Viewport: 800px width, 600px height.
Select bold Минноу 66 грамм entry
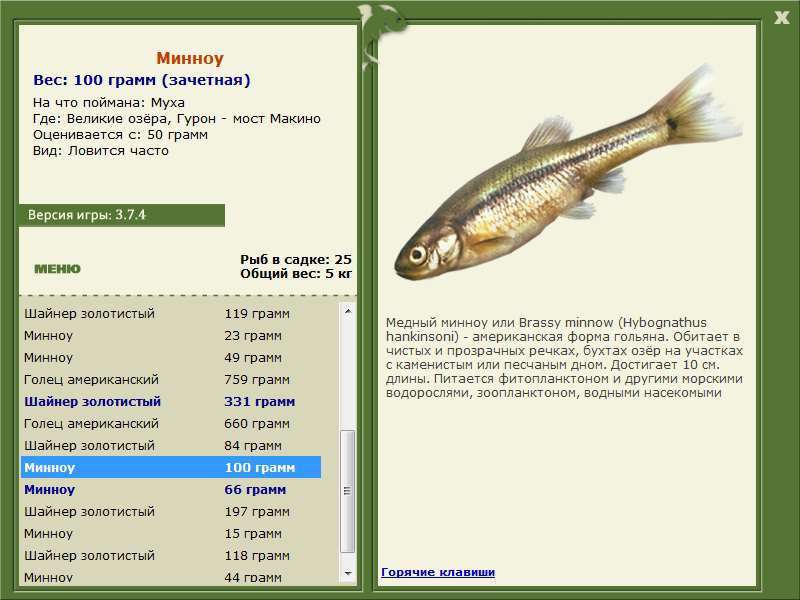click(171, 489)
